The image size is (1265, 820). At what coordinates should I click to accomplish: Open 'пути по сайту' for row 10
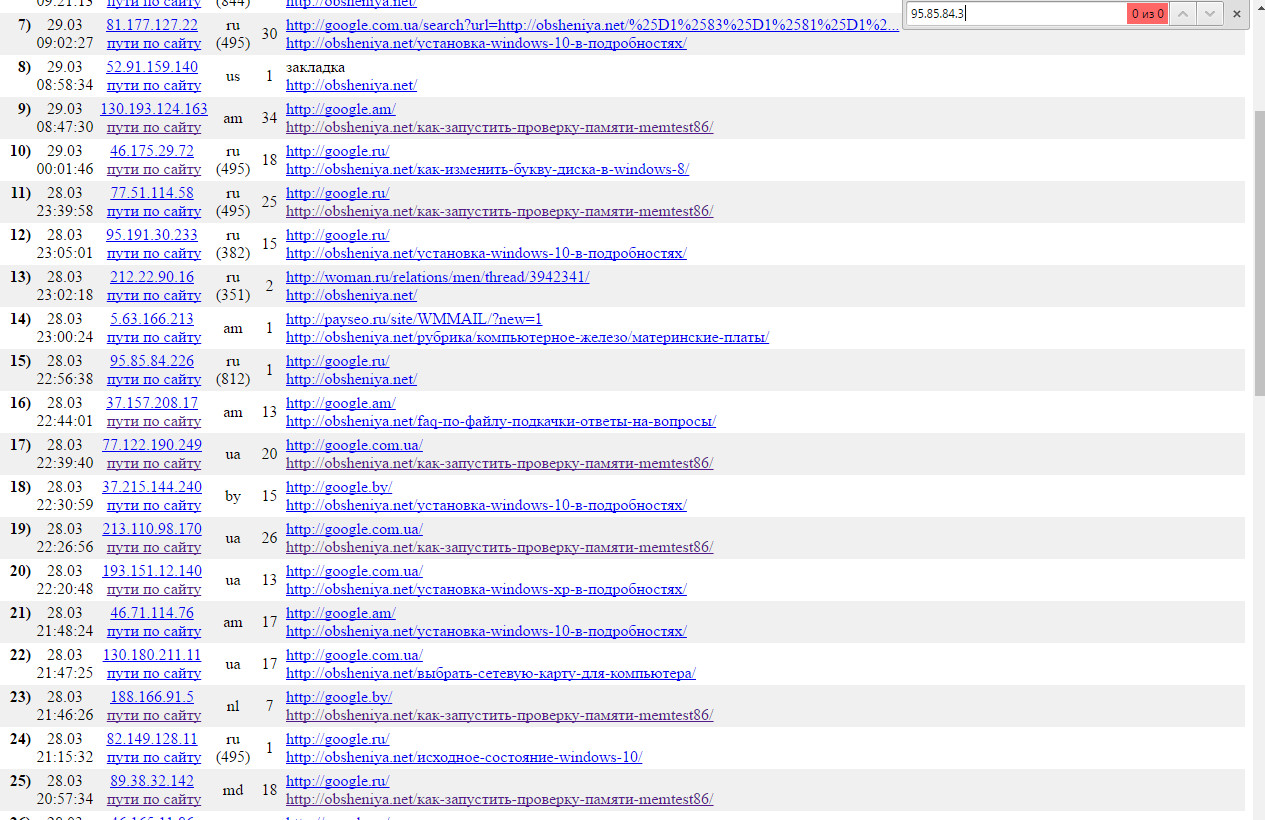coord(154,170)
